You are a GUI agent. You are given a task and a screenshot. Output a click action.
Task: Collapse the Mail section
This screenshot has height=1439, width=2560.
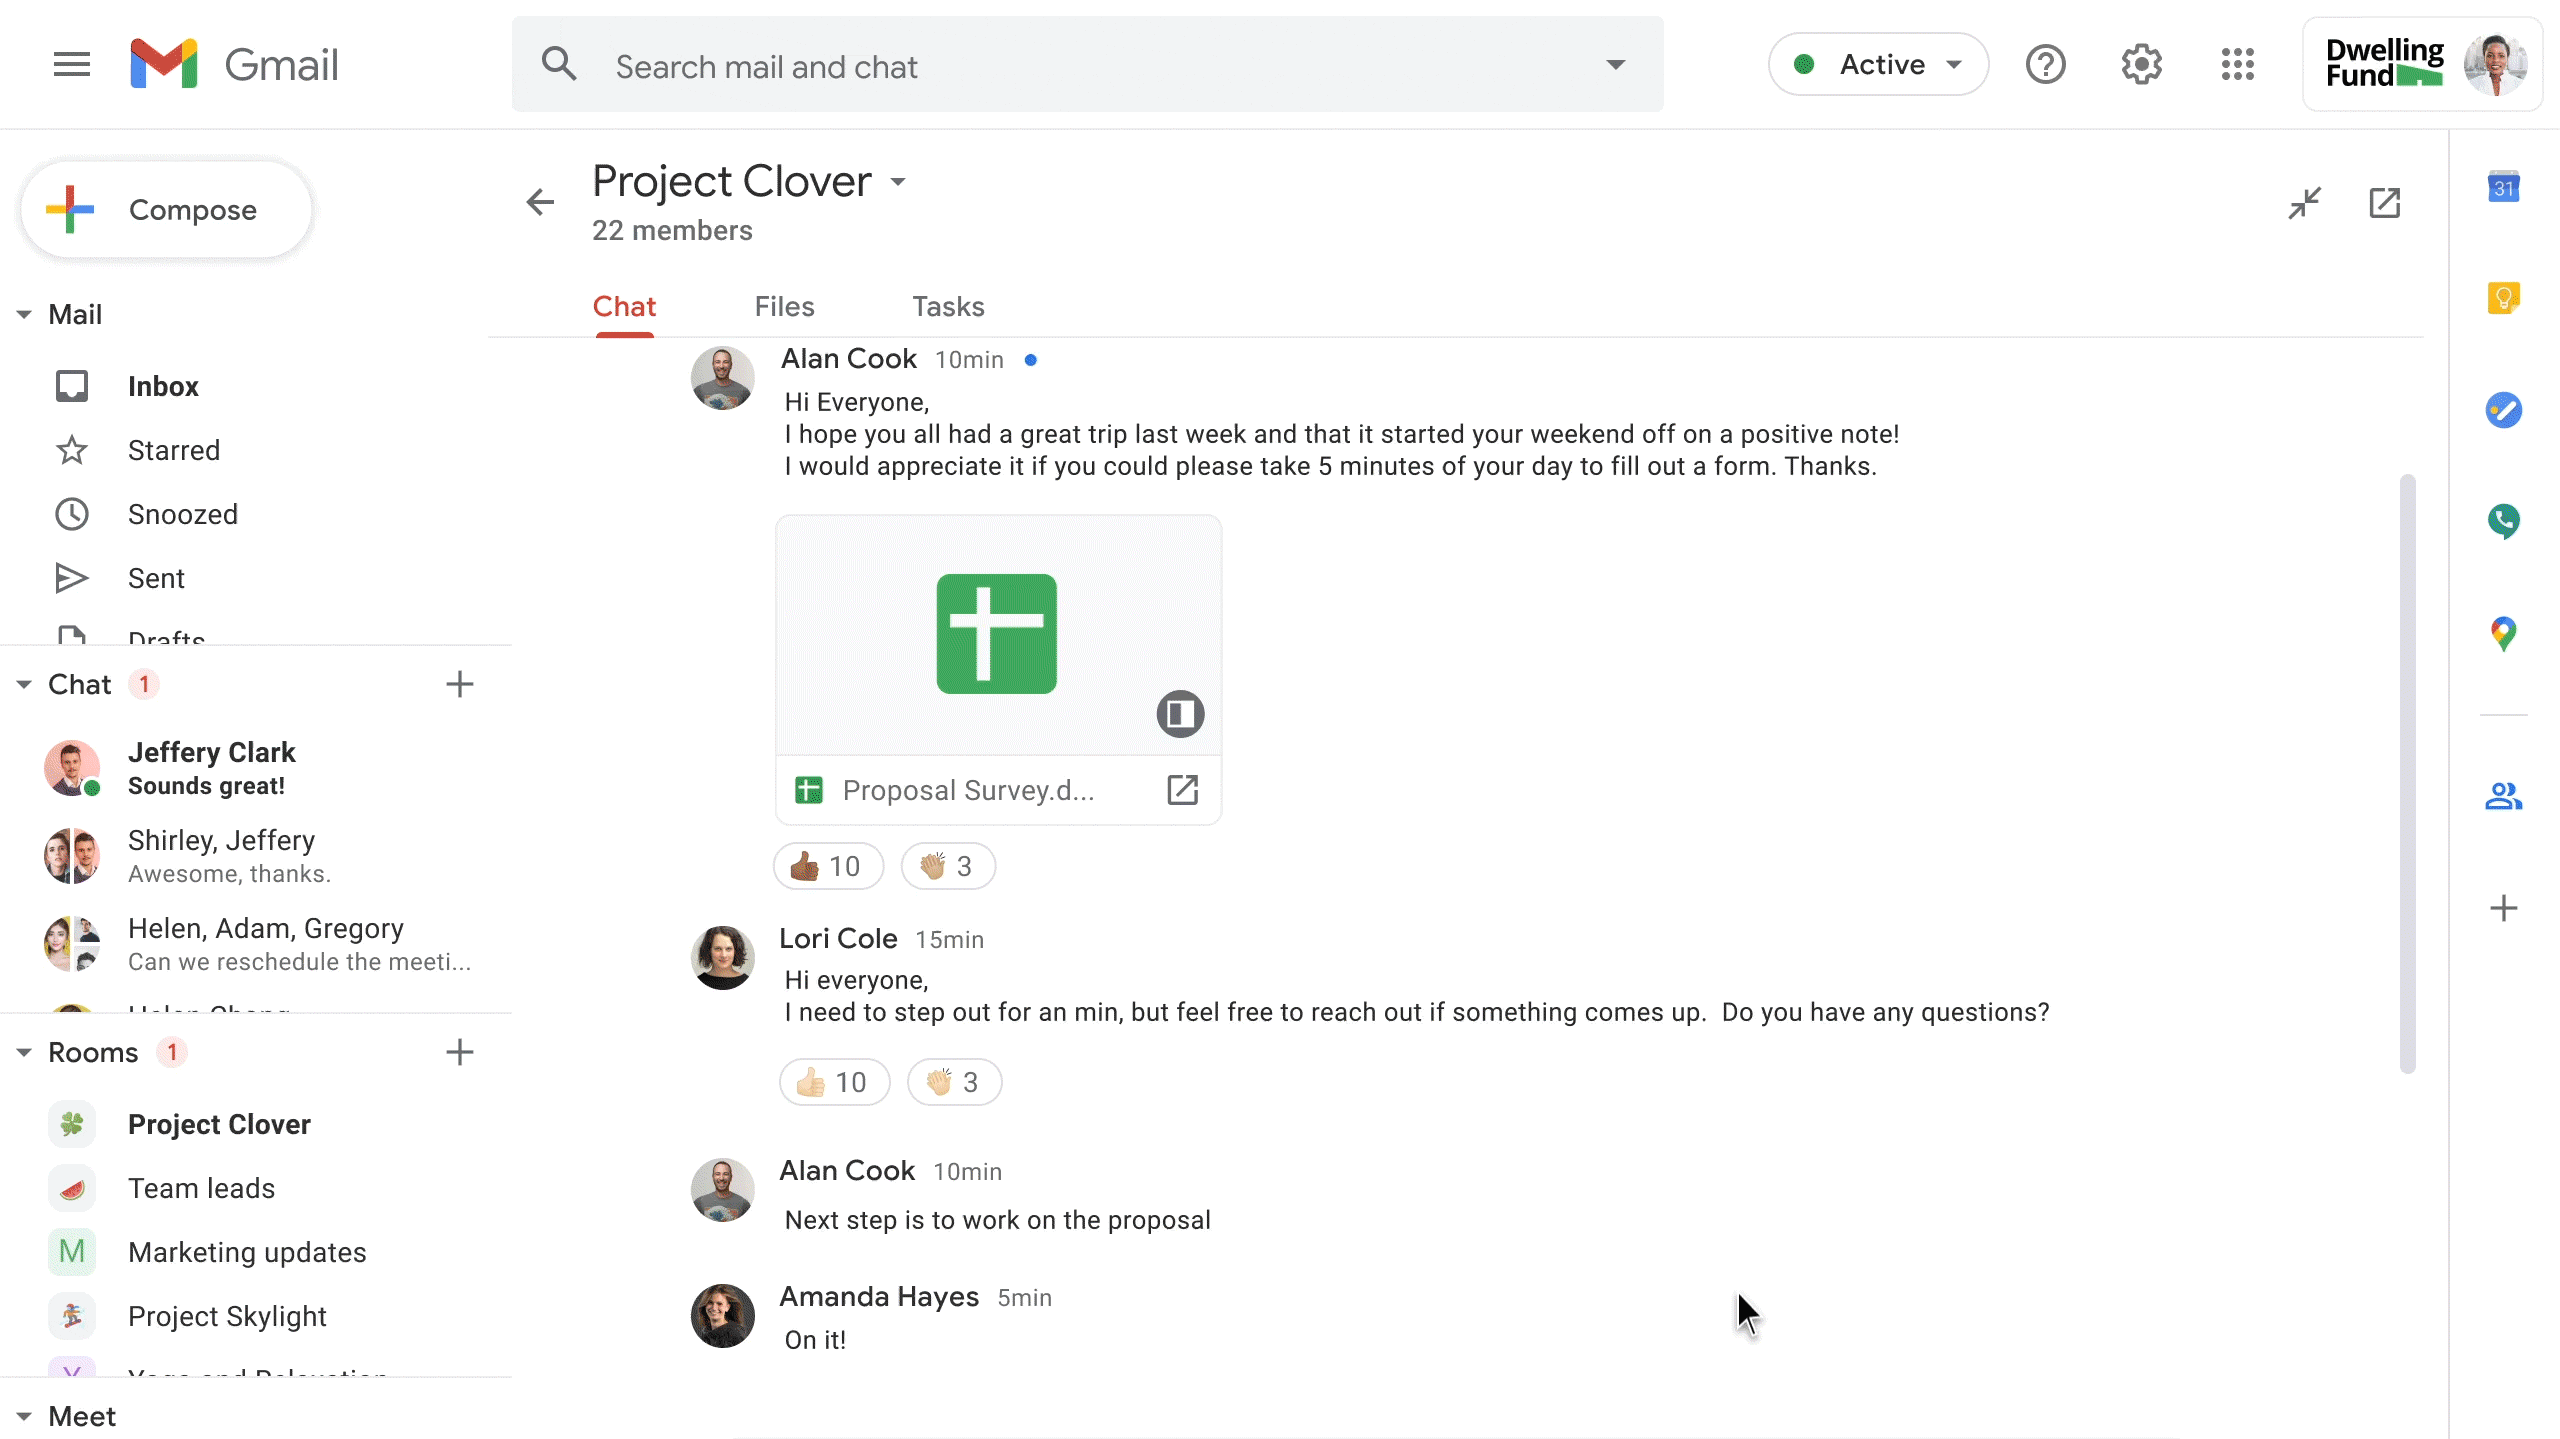point(23,314)
